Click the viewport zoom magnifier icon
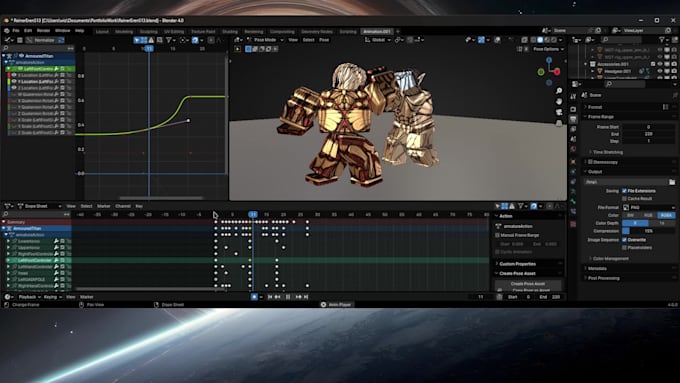Image resolution: width=680 pixels, height=383 pixels. [559, 91]
